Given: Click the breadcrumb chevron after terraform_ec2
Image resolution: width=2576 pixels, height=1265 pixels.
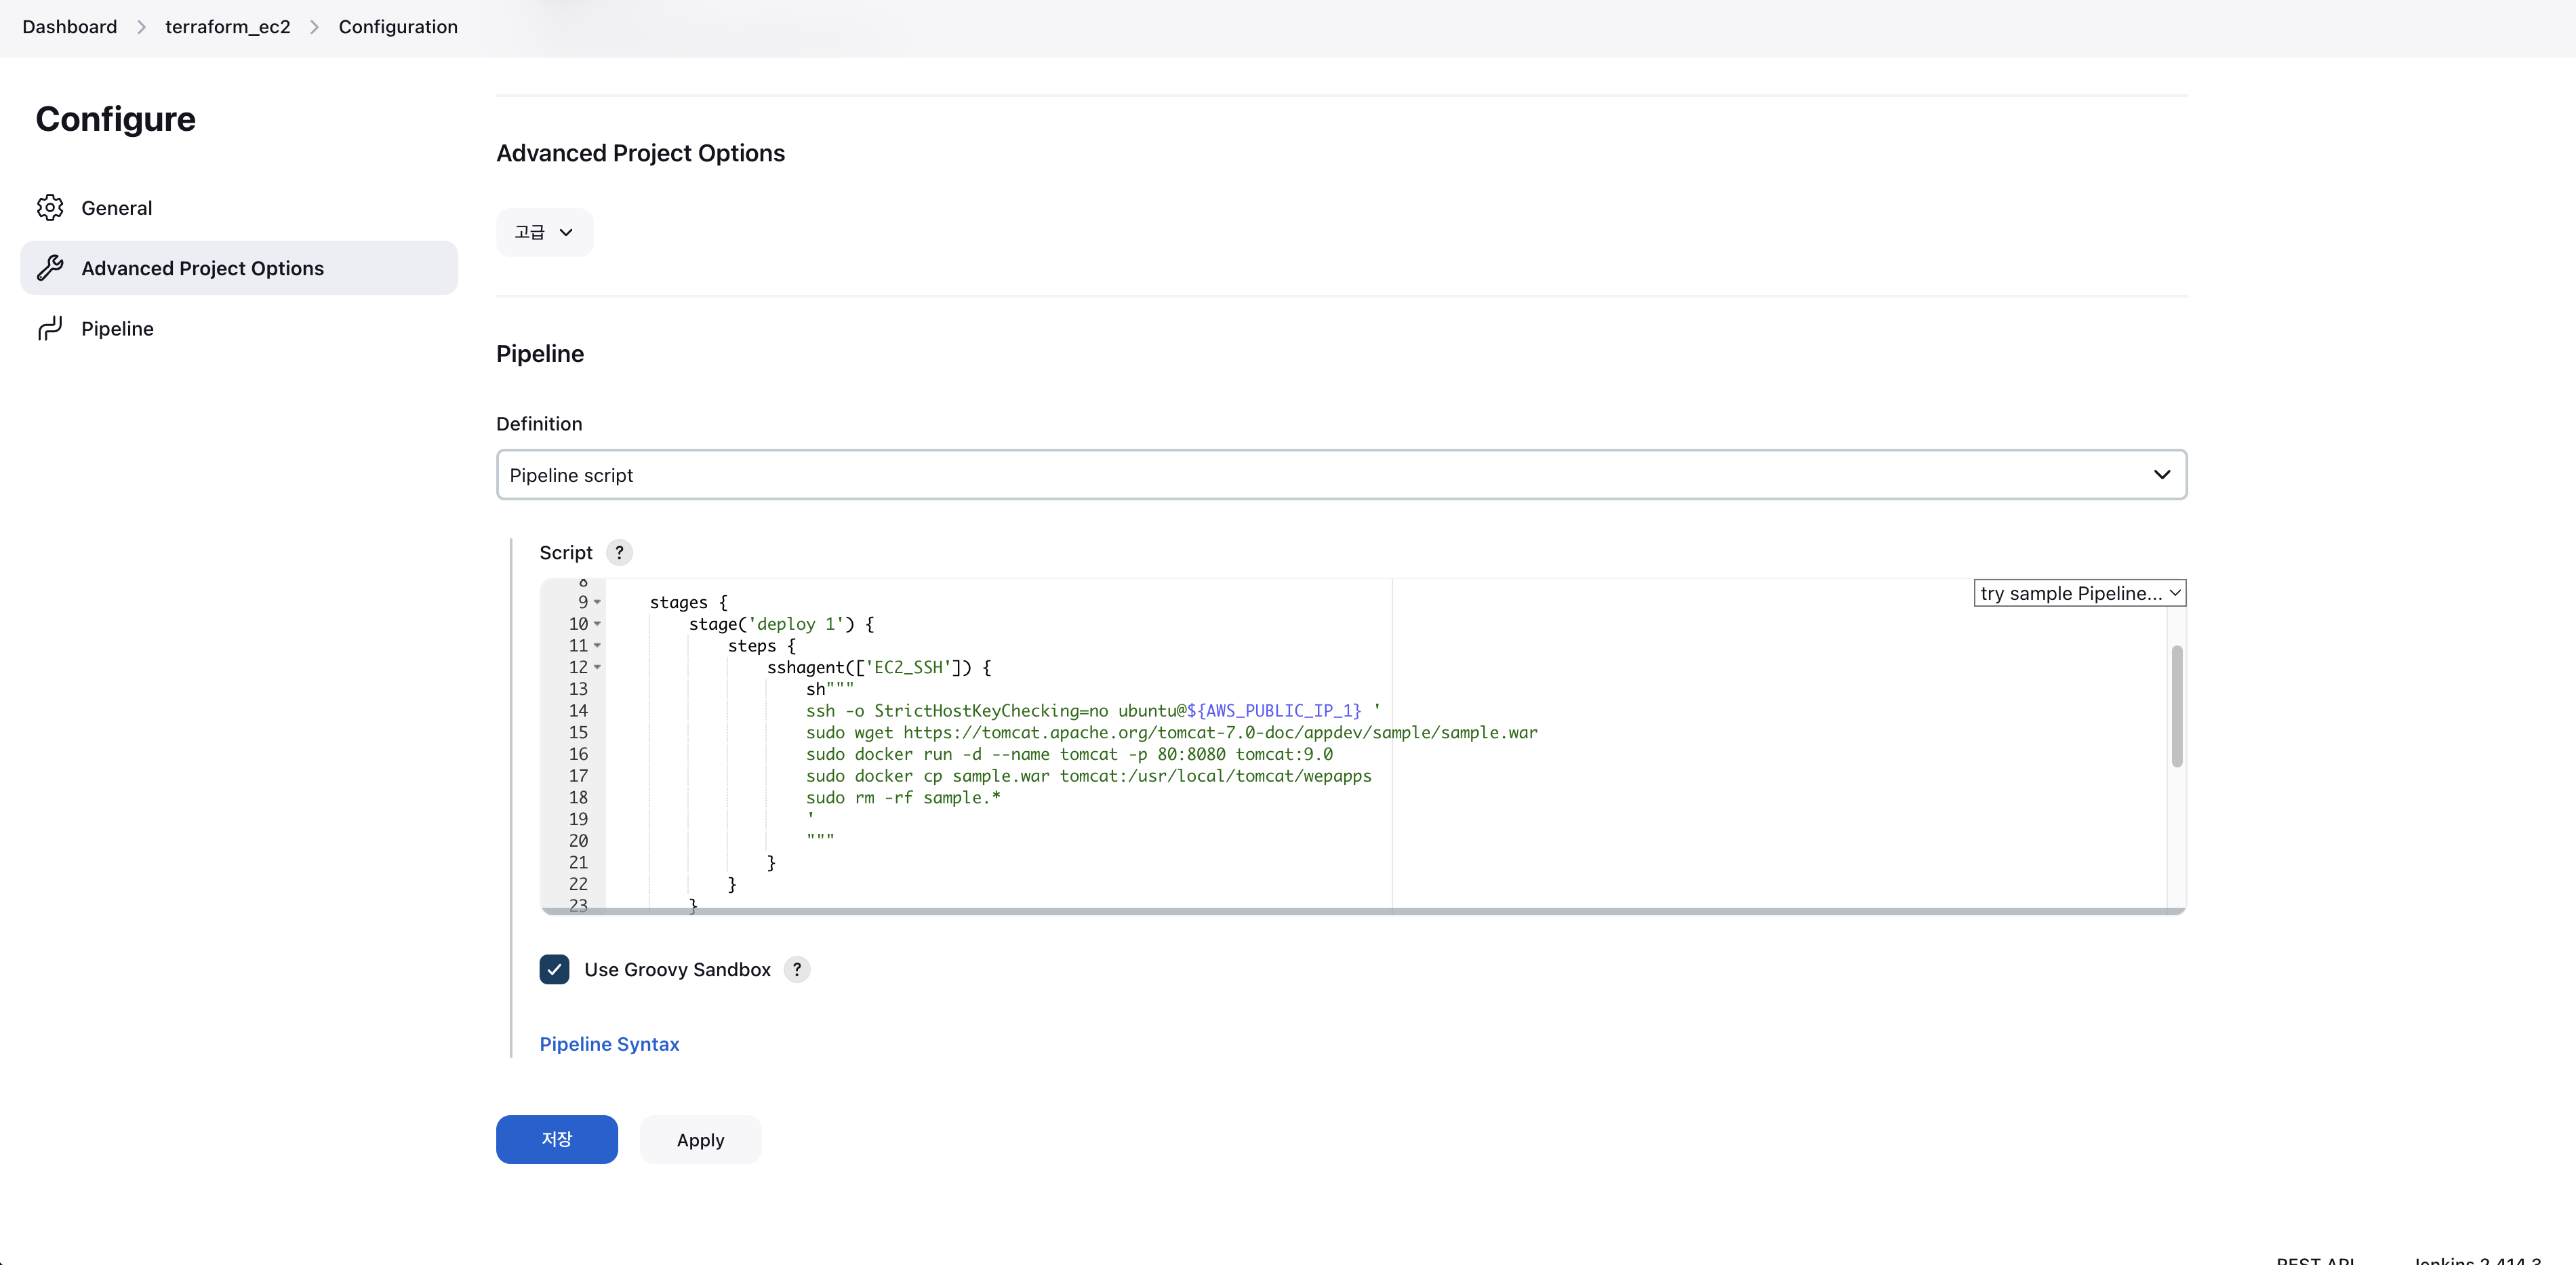Looking at the screenshot, I should pyautogui.click(x=314, y=27).
